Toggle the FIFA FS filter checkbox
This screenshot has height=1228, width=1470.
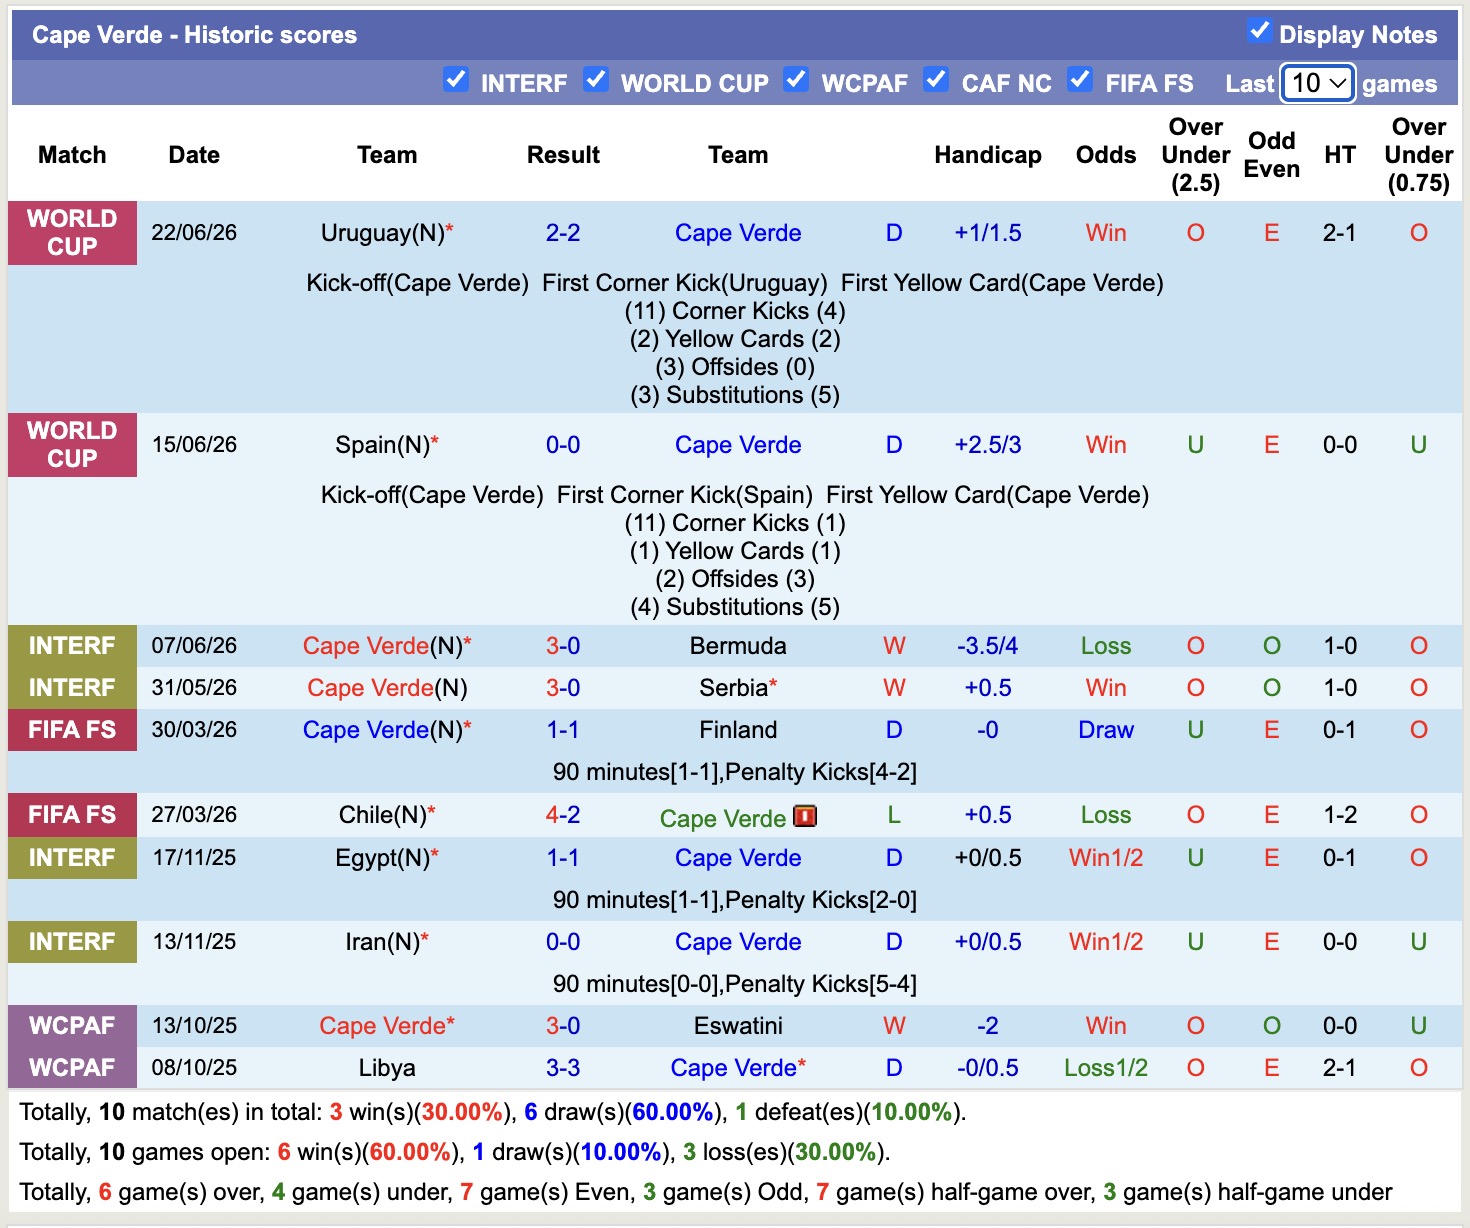pyautogui.click(x=1080, y=80)
